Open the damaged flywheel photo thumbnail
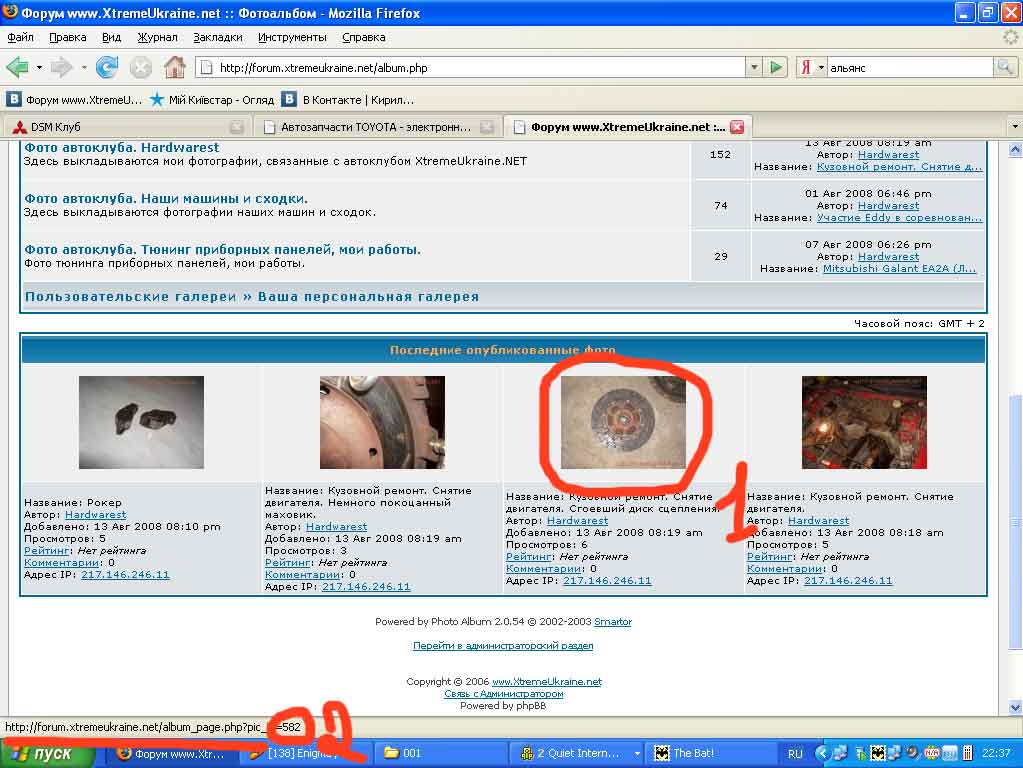 pyautogui.click(x=382, y=422)
